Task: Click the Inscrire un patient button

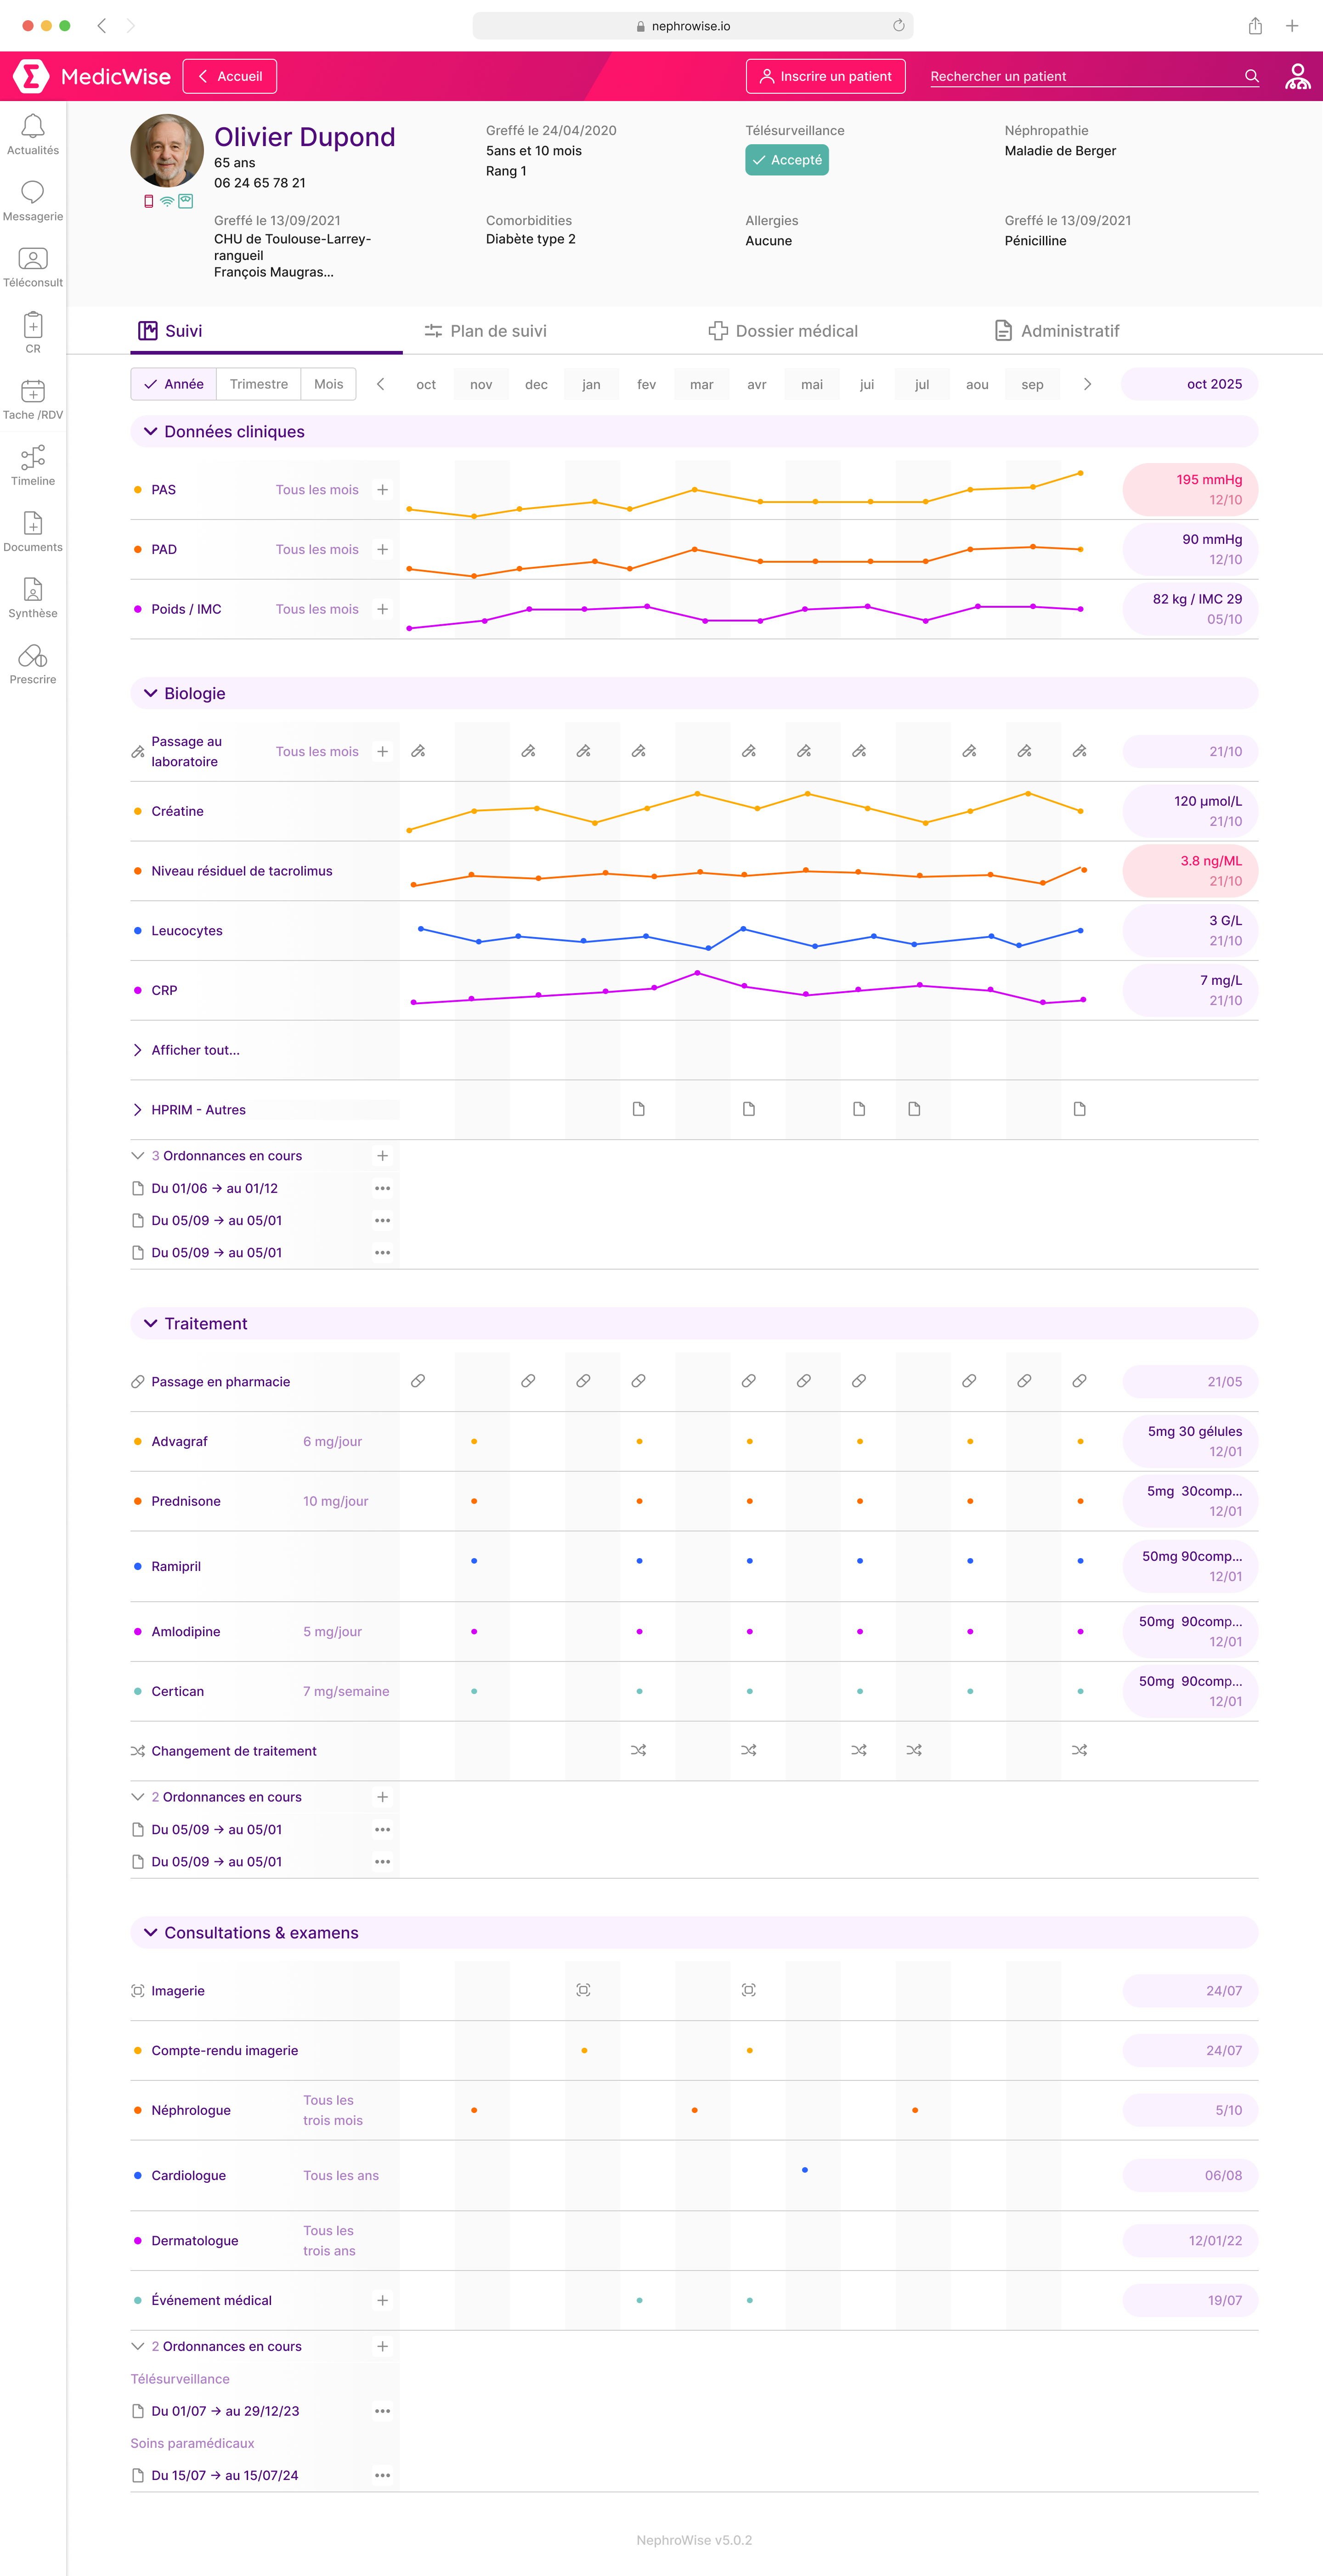Action: (825, 76)
